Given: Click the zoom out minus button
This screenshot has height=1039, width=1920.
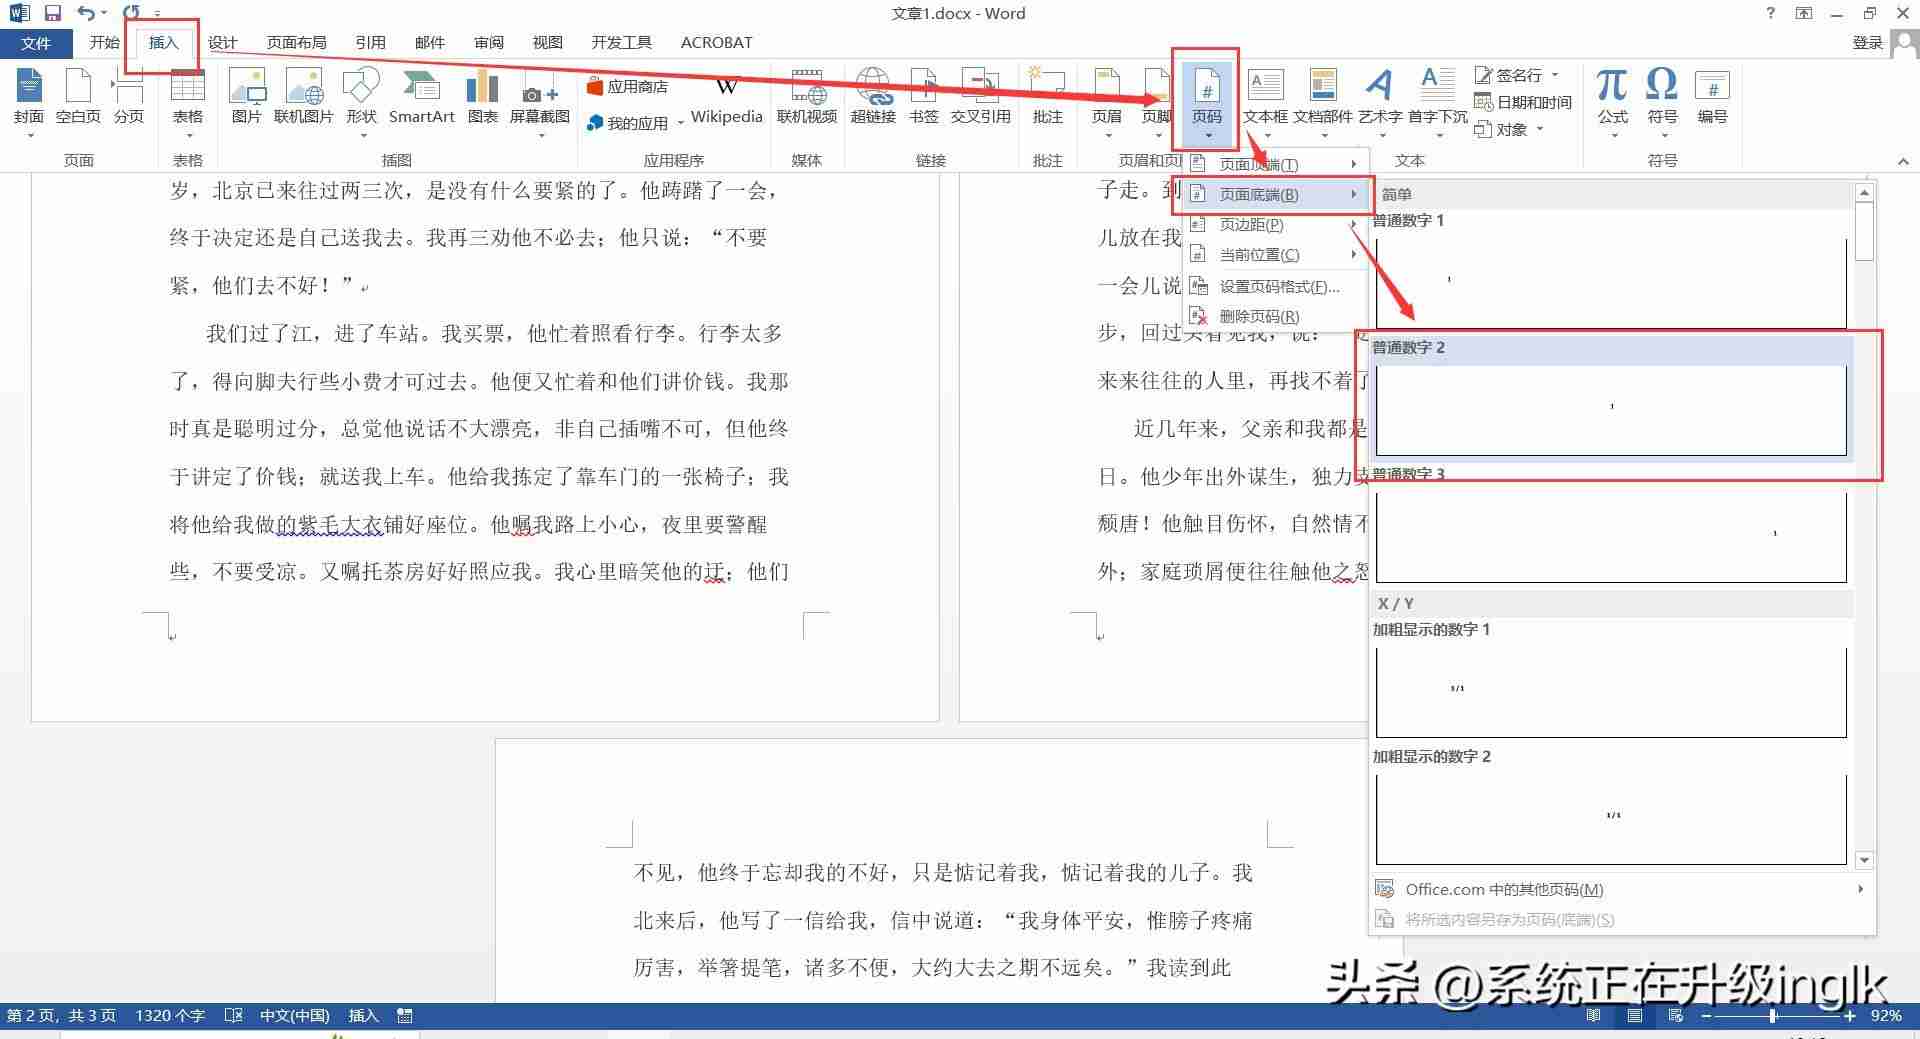Looking at the screenshot, I should point(1706,1015).
